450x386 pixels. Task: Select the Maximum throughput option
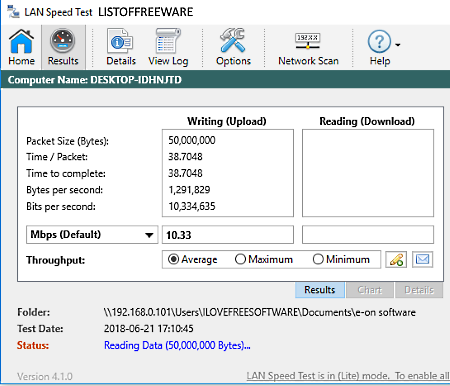coord(264,259)
